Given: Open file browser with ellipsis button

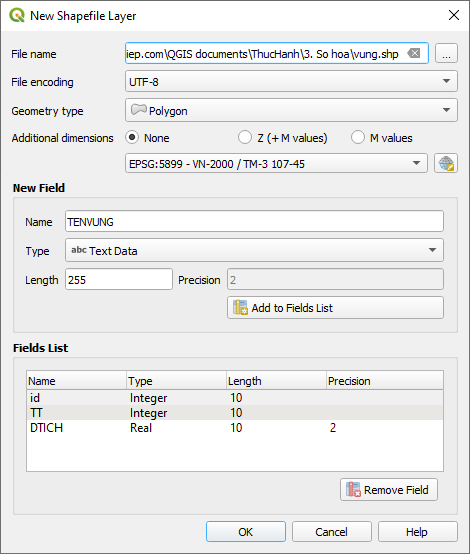Looking at the screenshot, I should point(446,53).
